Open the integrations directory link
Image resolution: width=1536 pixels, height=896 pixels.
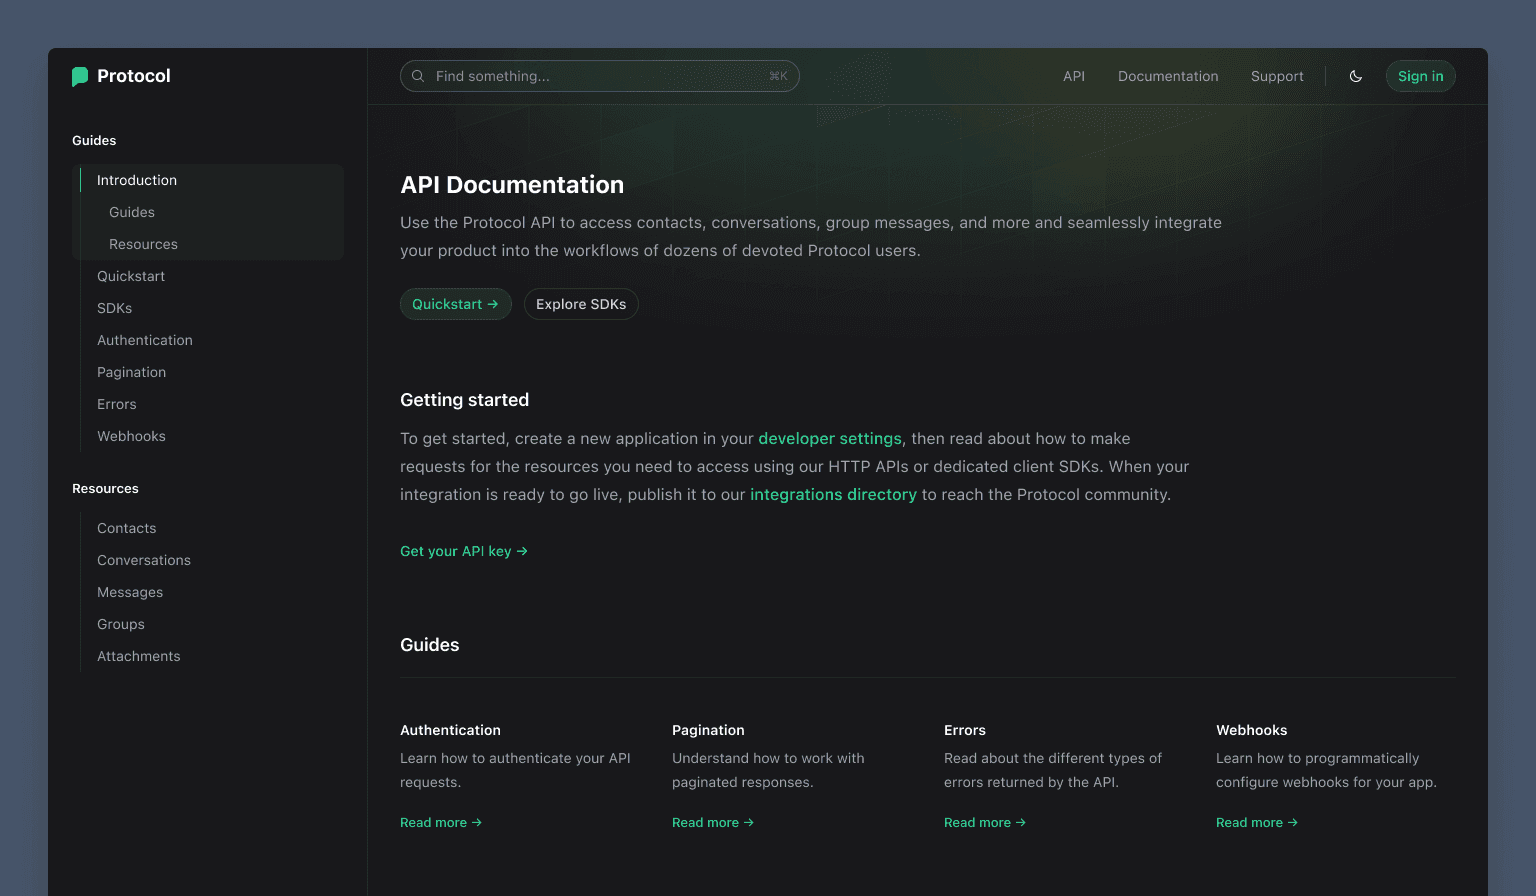coord(833,494)
